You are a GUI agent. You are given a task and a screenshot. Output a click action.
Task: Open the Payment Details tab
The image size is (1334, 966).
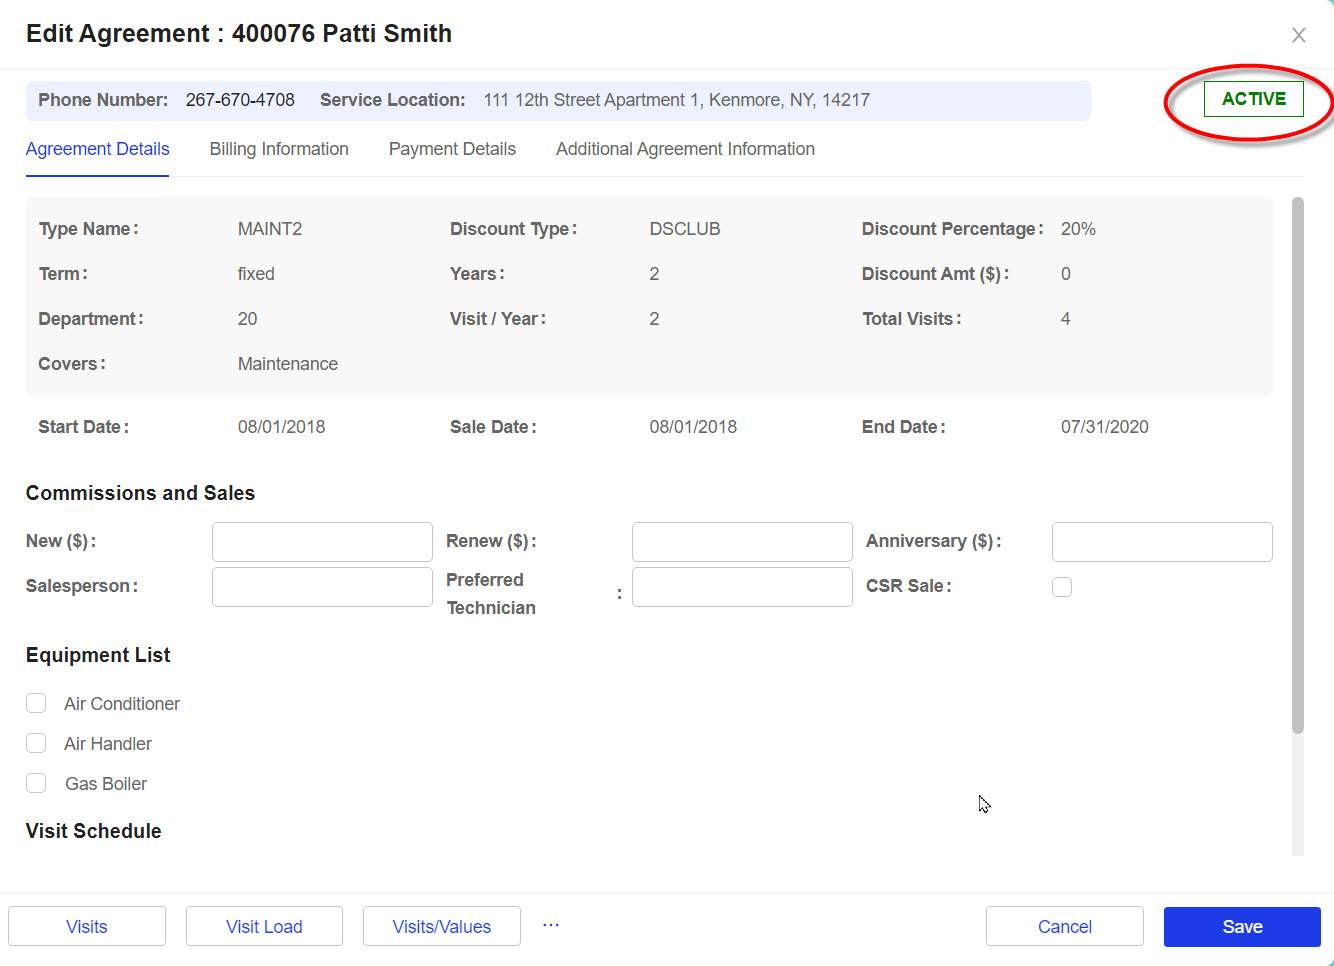[452, 149]
